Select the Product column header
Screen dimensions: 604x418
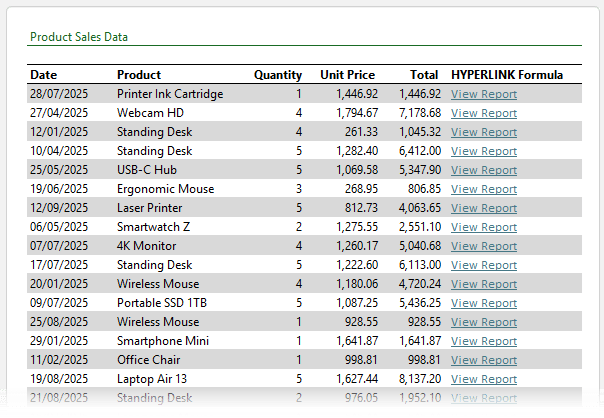pyautogui.click(x=139, y=75)
